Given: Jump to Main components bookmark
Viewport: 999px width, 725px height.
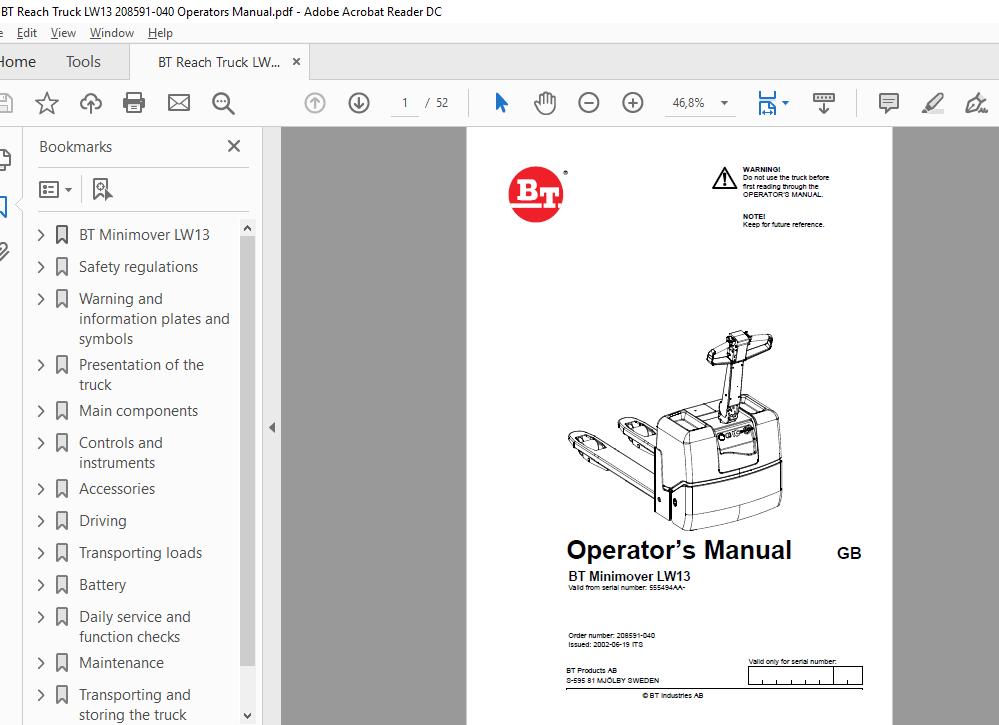Looking at the screenshot, I should [x=138, y=411].
